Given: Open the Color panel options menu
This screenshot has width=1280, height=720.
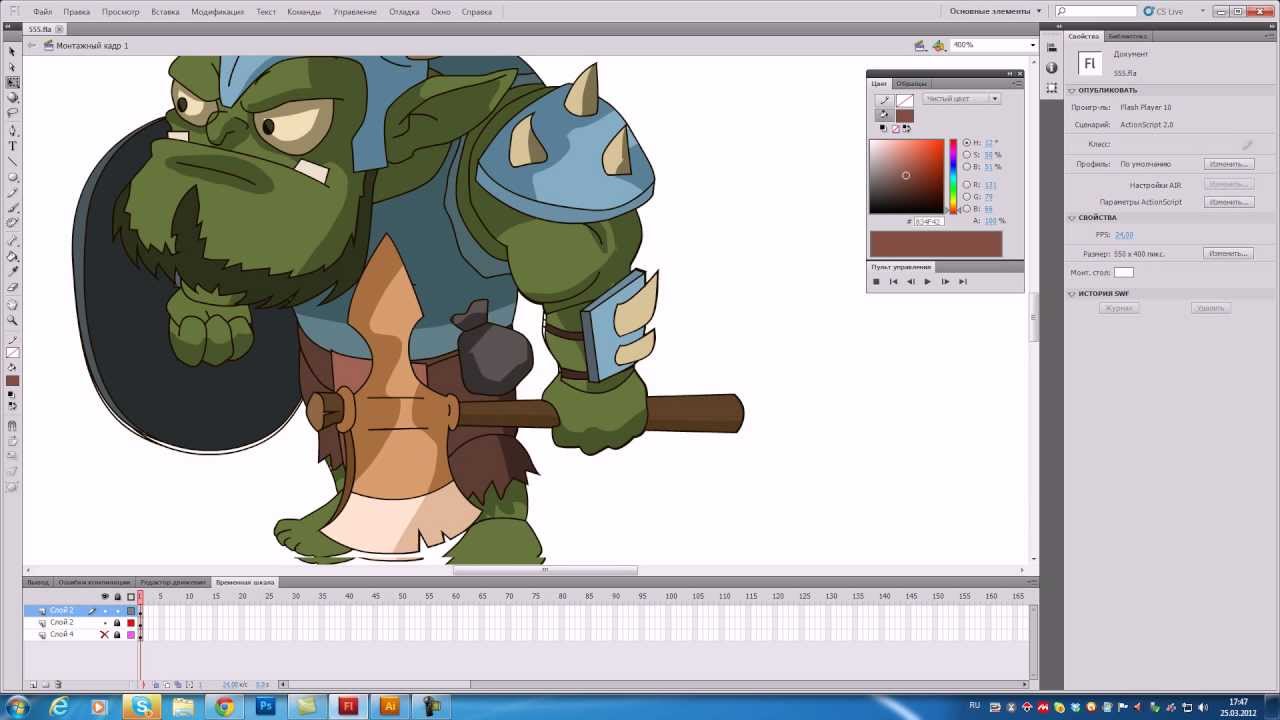Looking at the screenshot, I should click(x=1018, y=84).
